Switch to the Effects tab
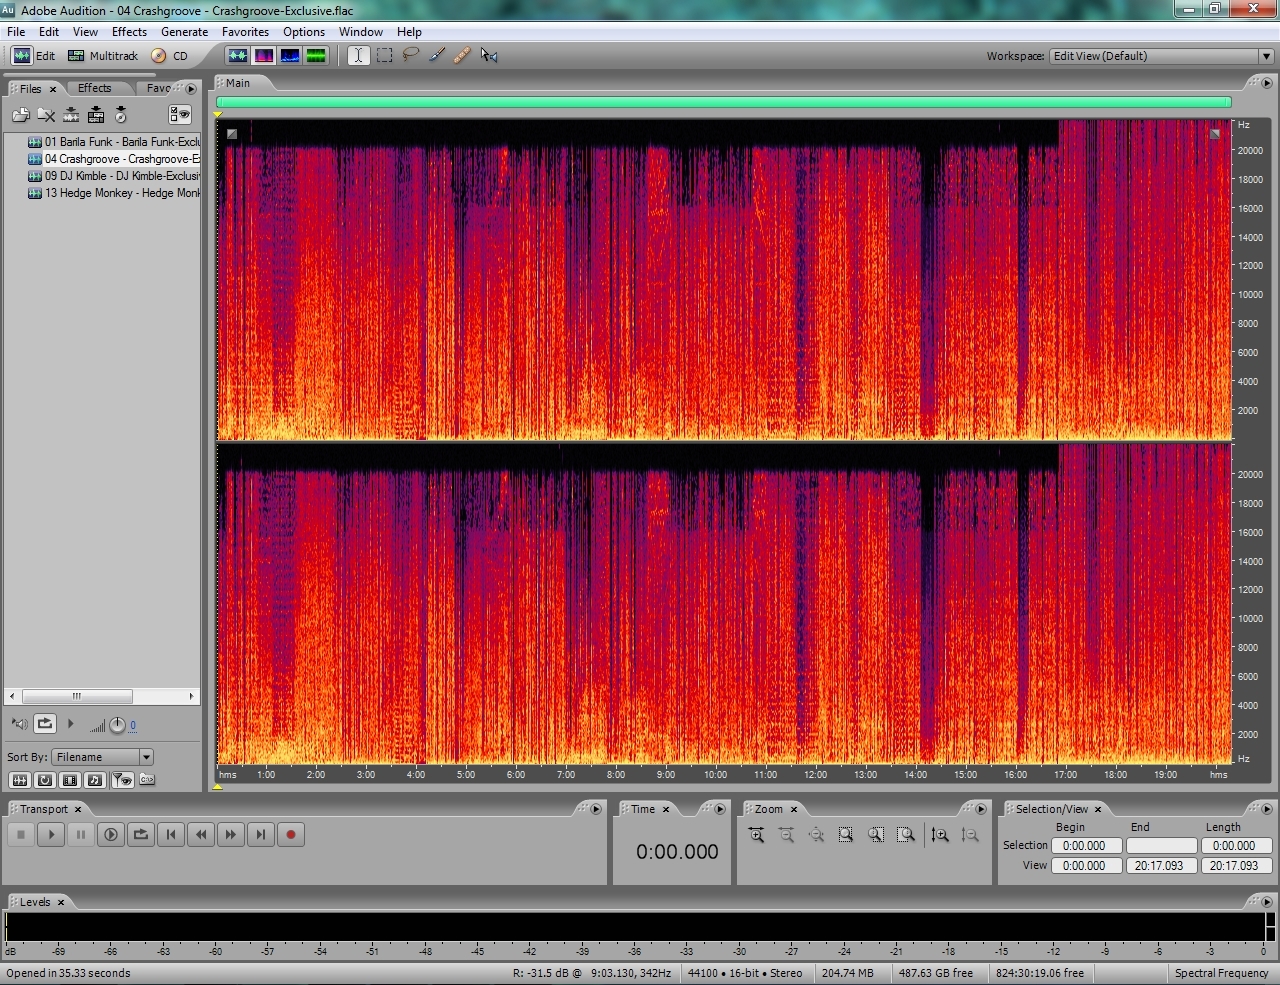The height and width of the screenshot is (985, 1280). pyautogui.click(x=95, y=88)
